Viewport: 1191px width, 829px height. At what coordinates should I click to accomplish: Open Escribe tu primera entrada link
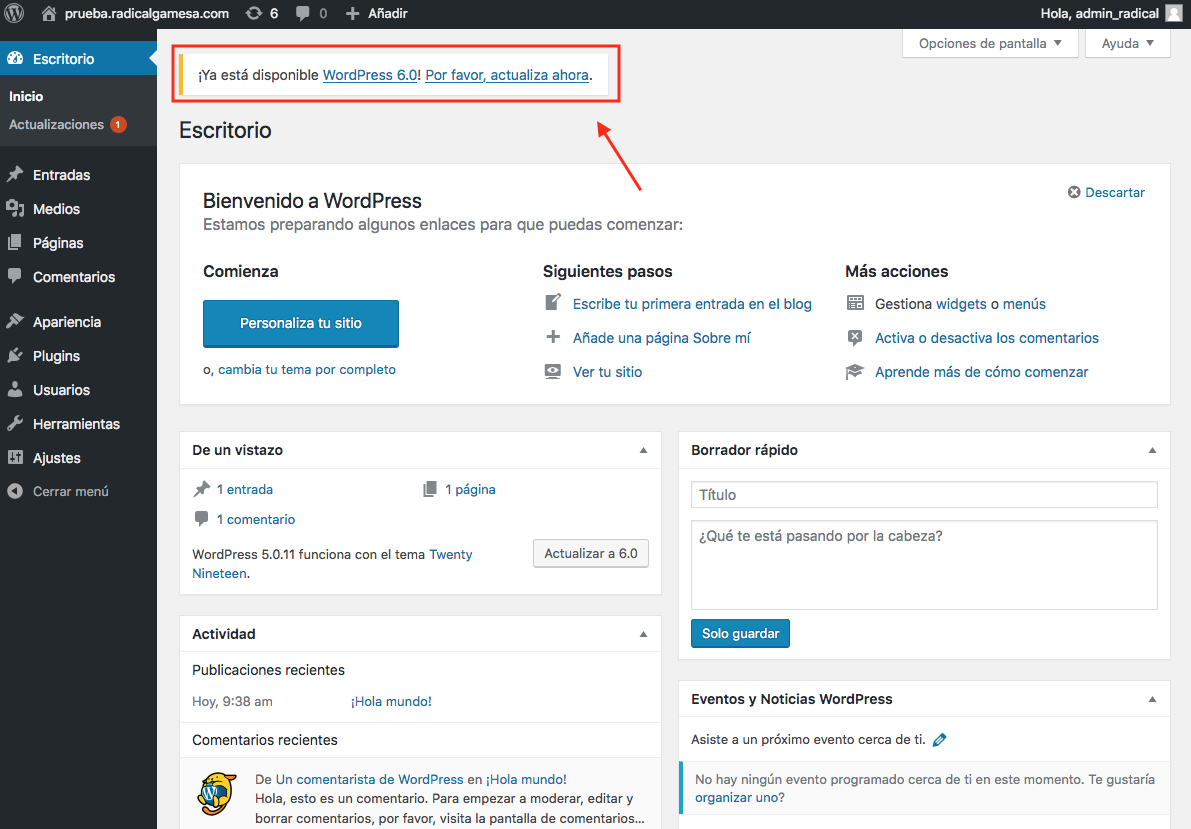click(692, 304)
